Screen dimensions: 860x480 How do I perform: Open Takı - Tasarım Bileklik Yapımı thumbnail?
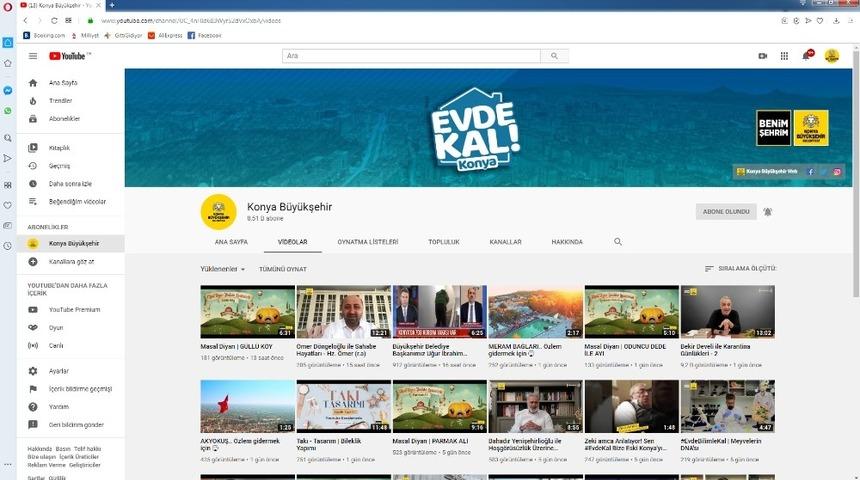coord(343,406)
